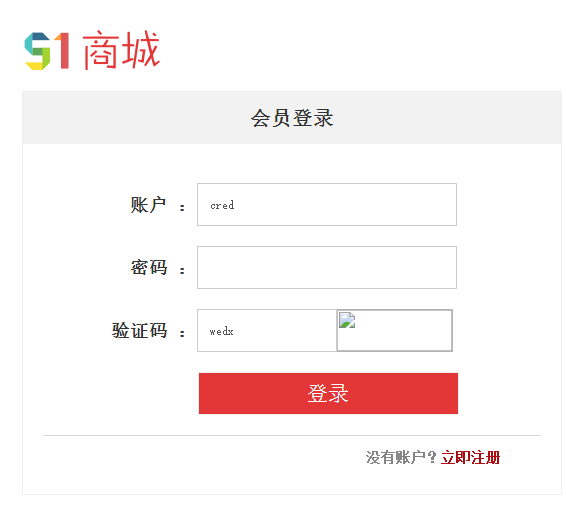Click the red 登录 button

coord(328,393)
